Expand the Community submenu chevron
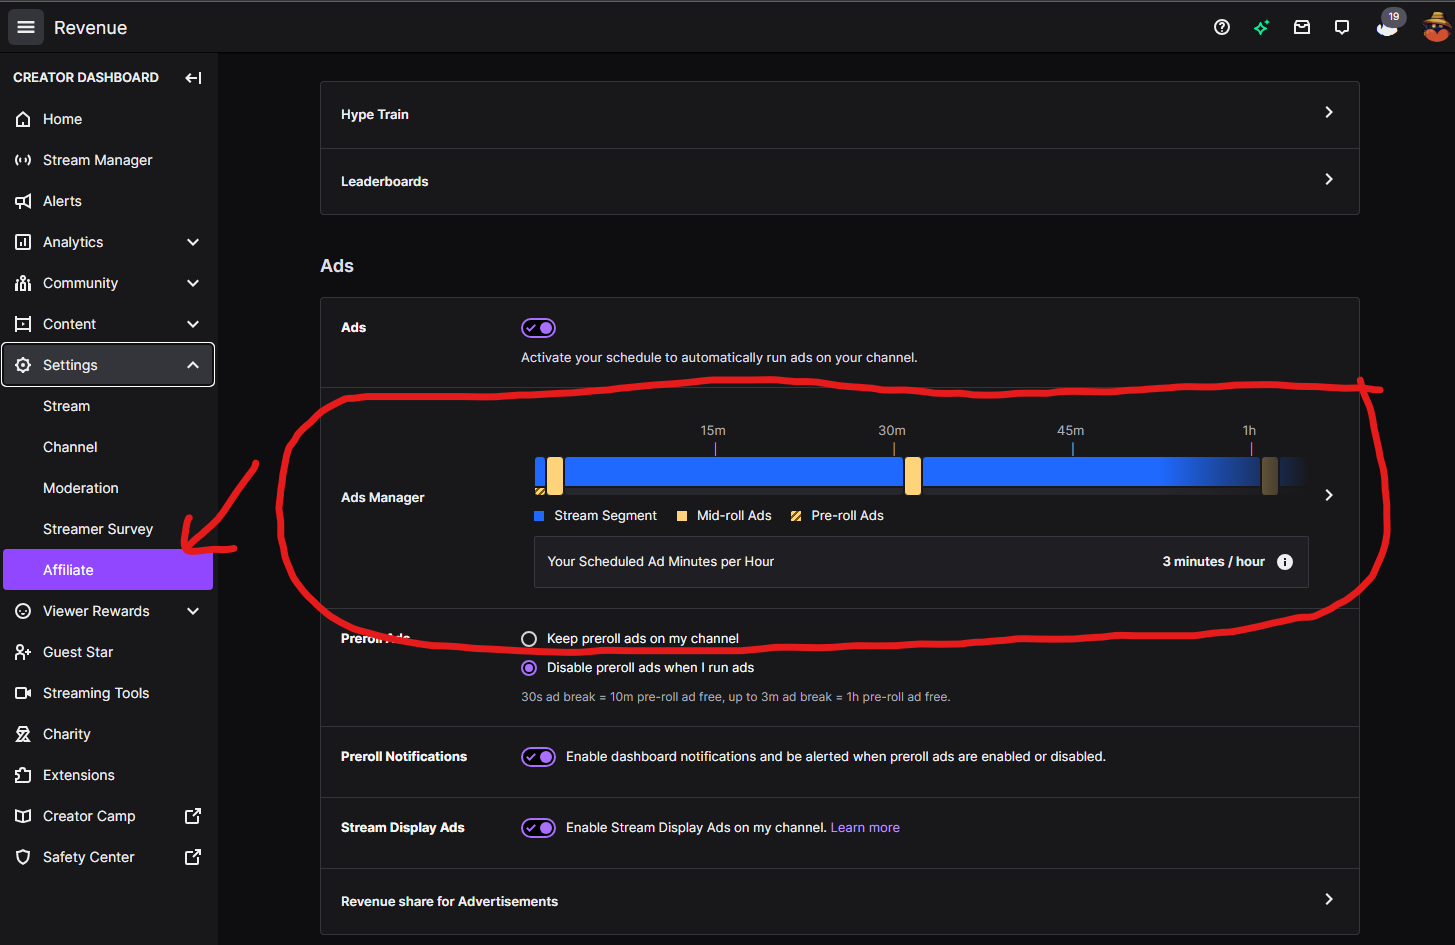The width and height of the screenshot is (1455, 945). point(193,283)
